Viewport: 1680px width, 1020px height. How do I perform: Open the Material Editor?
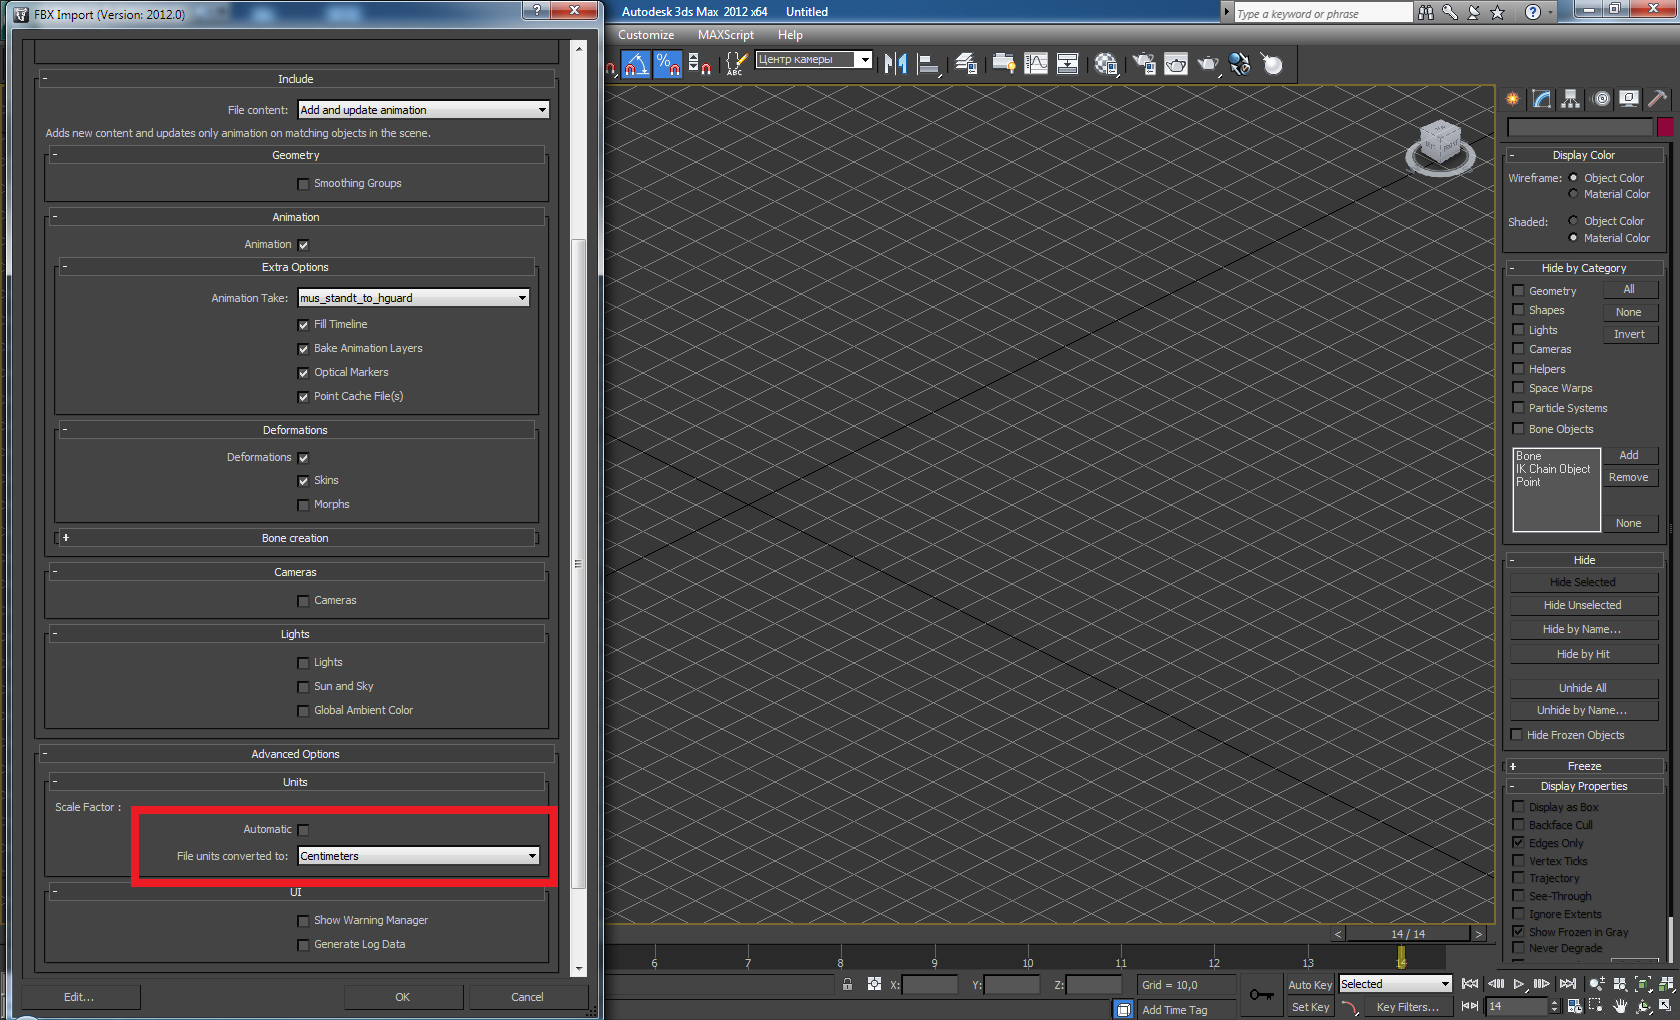(1106, 64)
